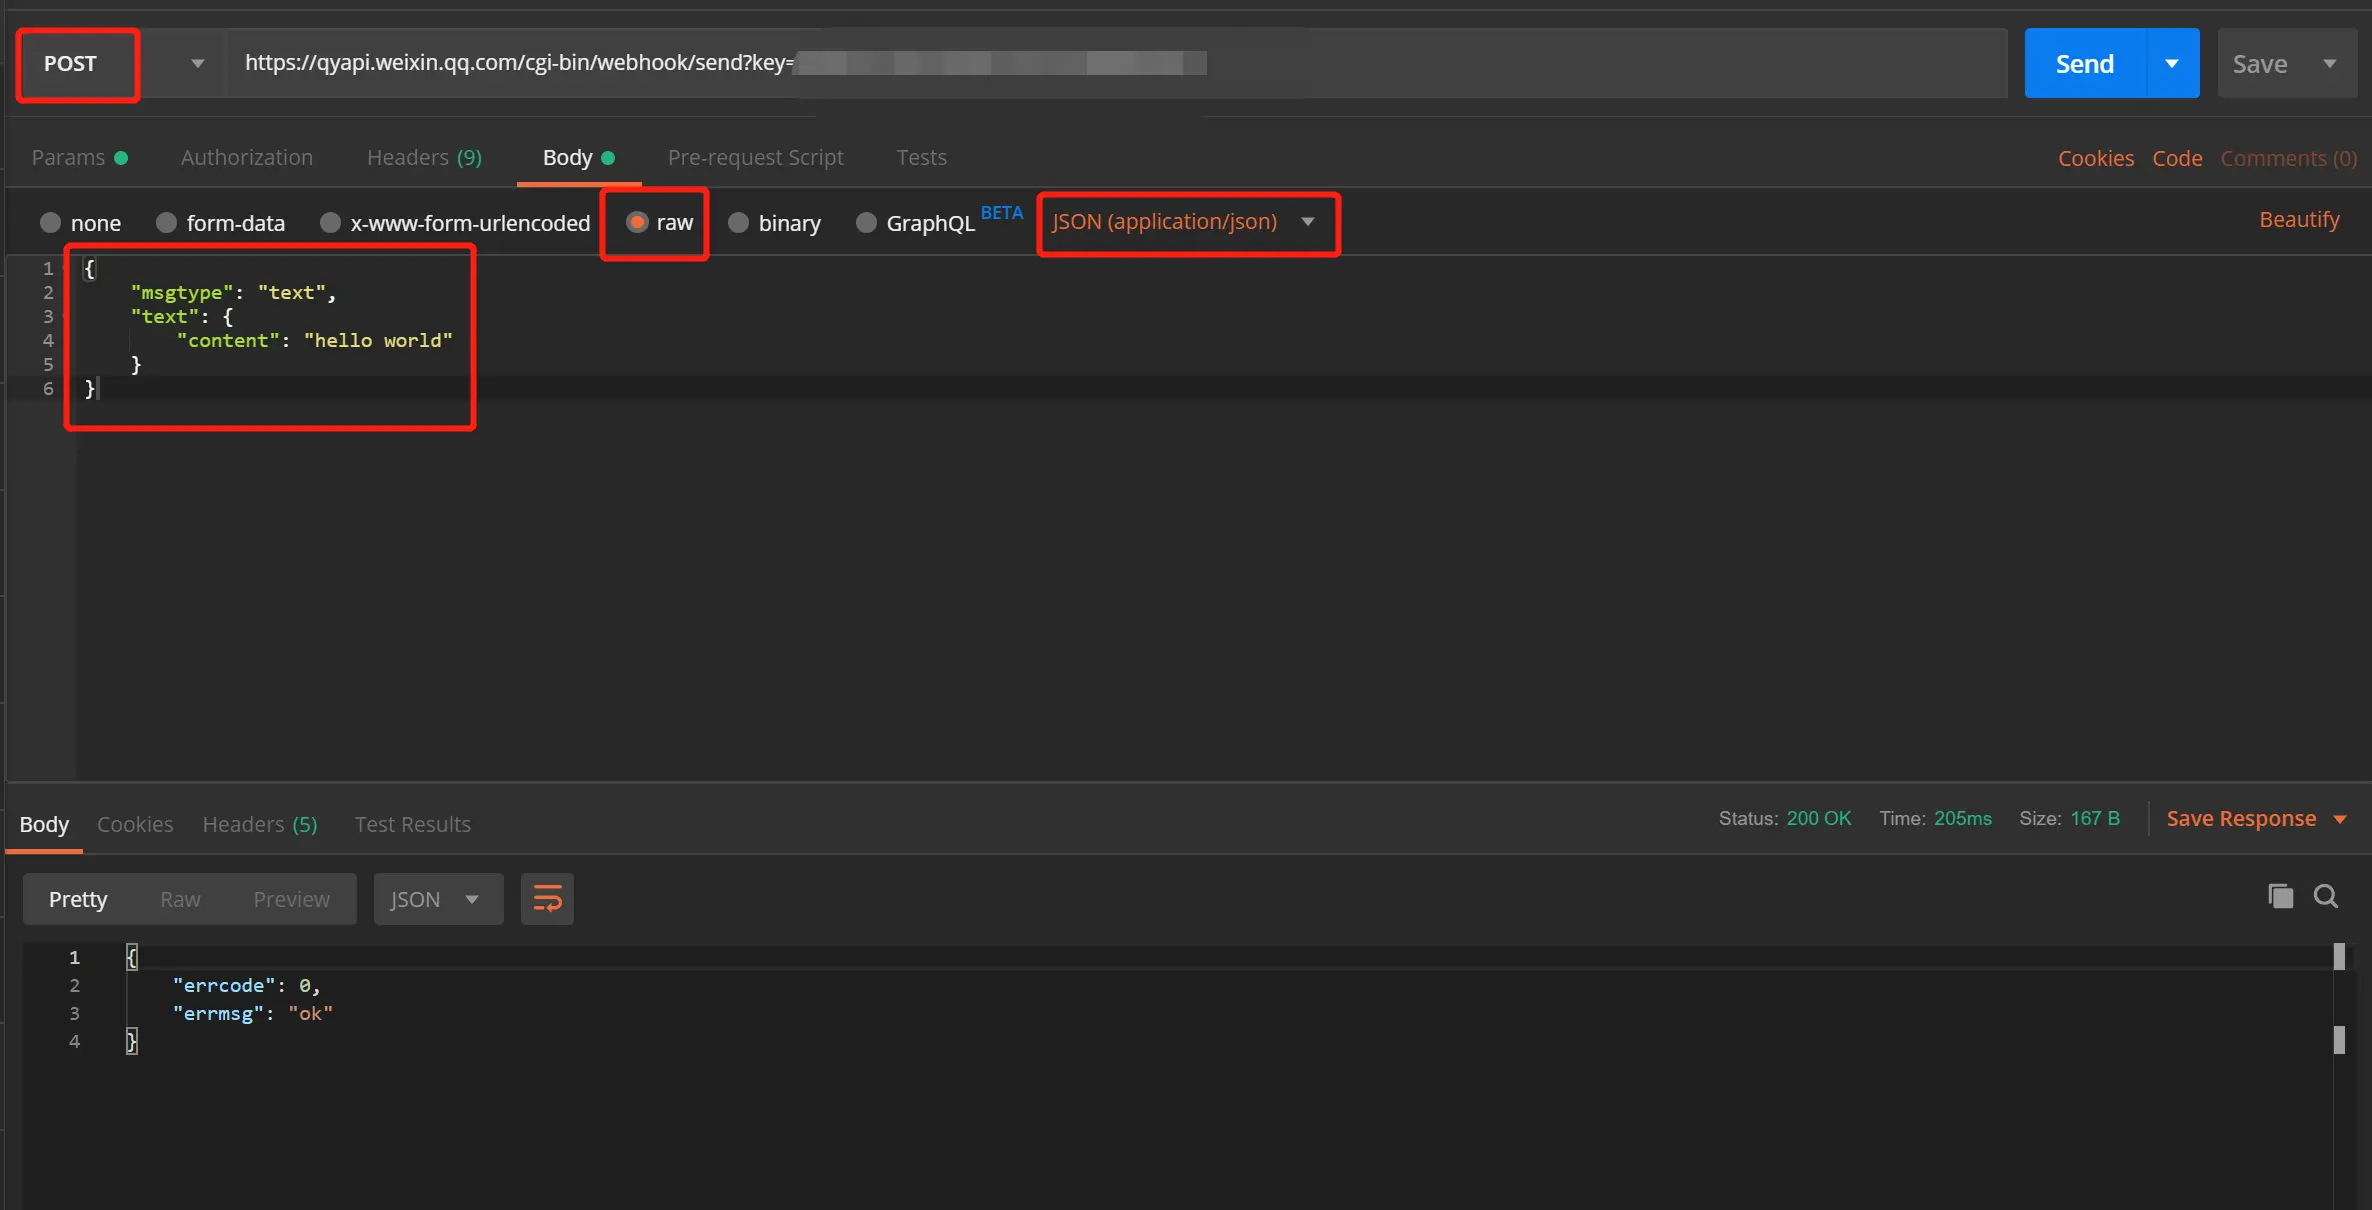Click the response JSON opening brace fold marker

coord(132,957)
